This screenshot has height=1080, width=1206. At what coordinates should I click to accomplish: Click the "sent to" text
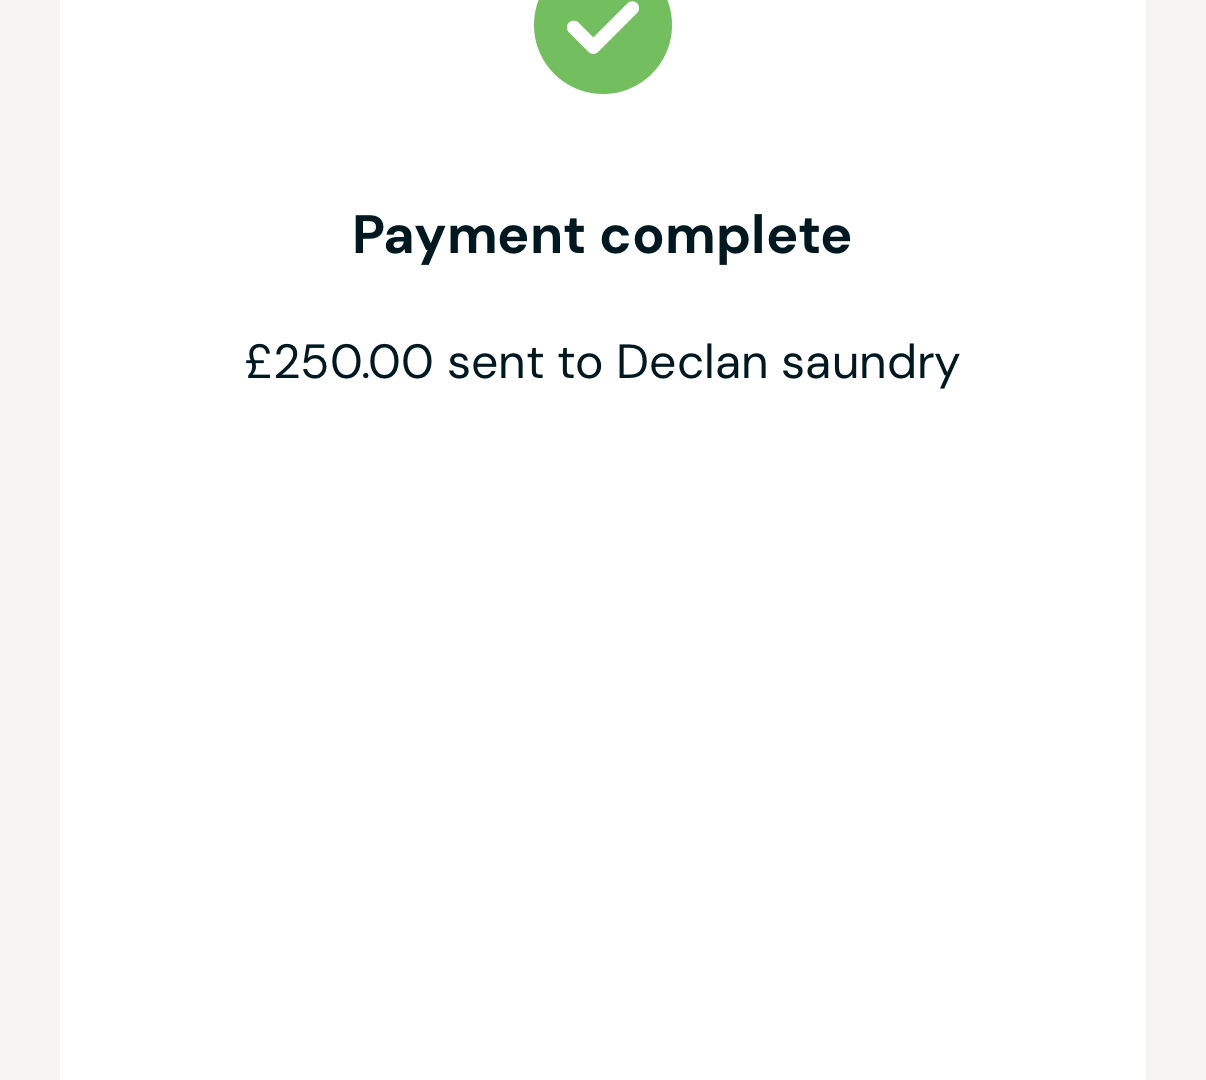525,362
